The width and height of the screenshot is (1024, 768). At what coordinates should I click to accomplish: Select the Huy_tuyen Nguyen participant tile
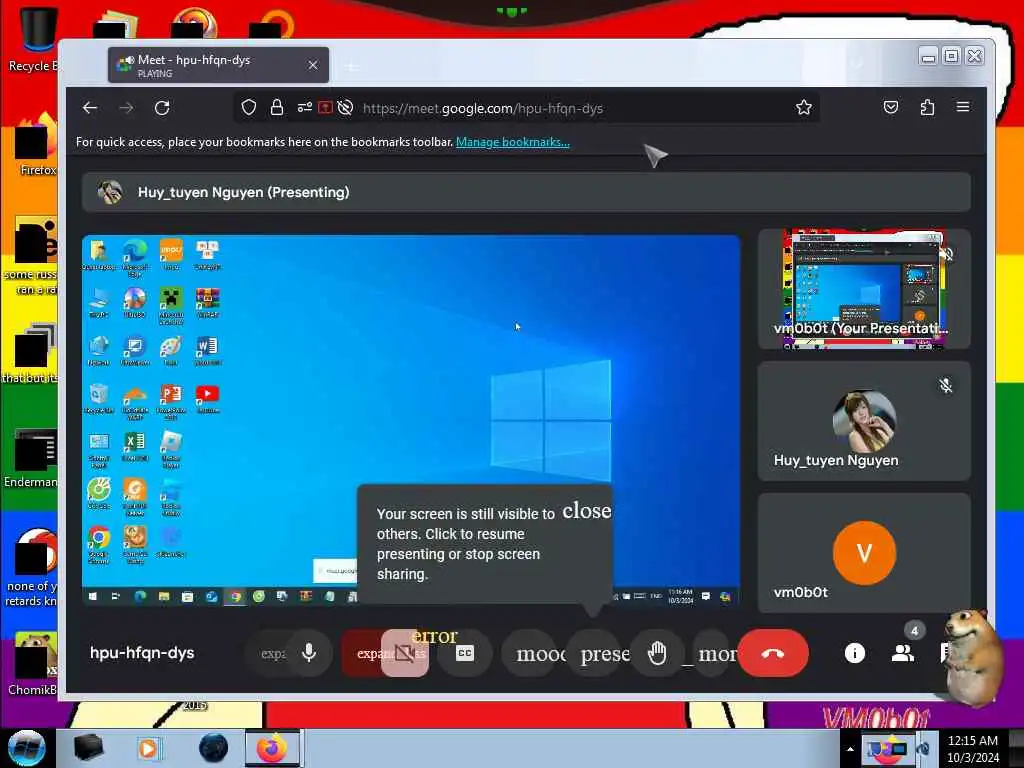pyautogui.click(x=864, y=421)
